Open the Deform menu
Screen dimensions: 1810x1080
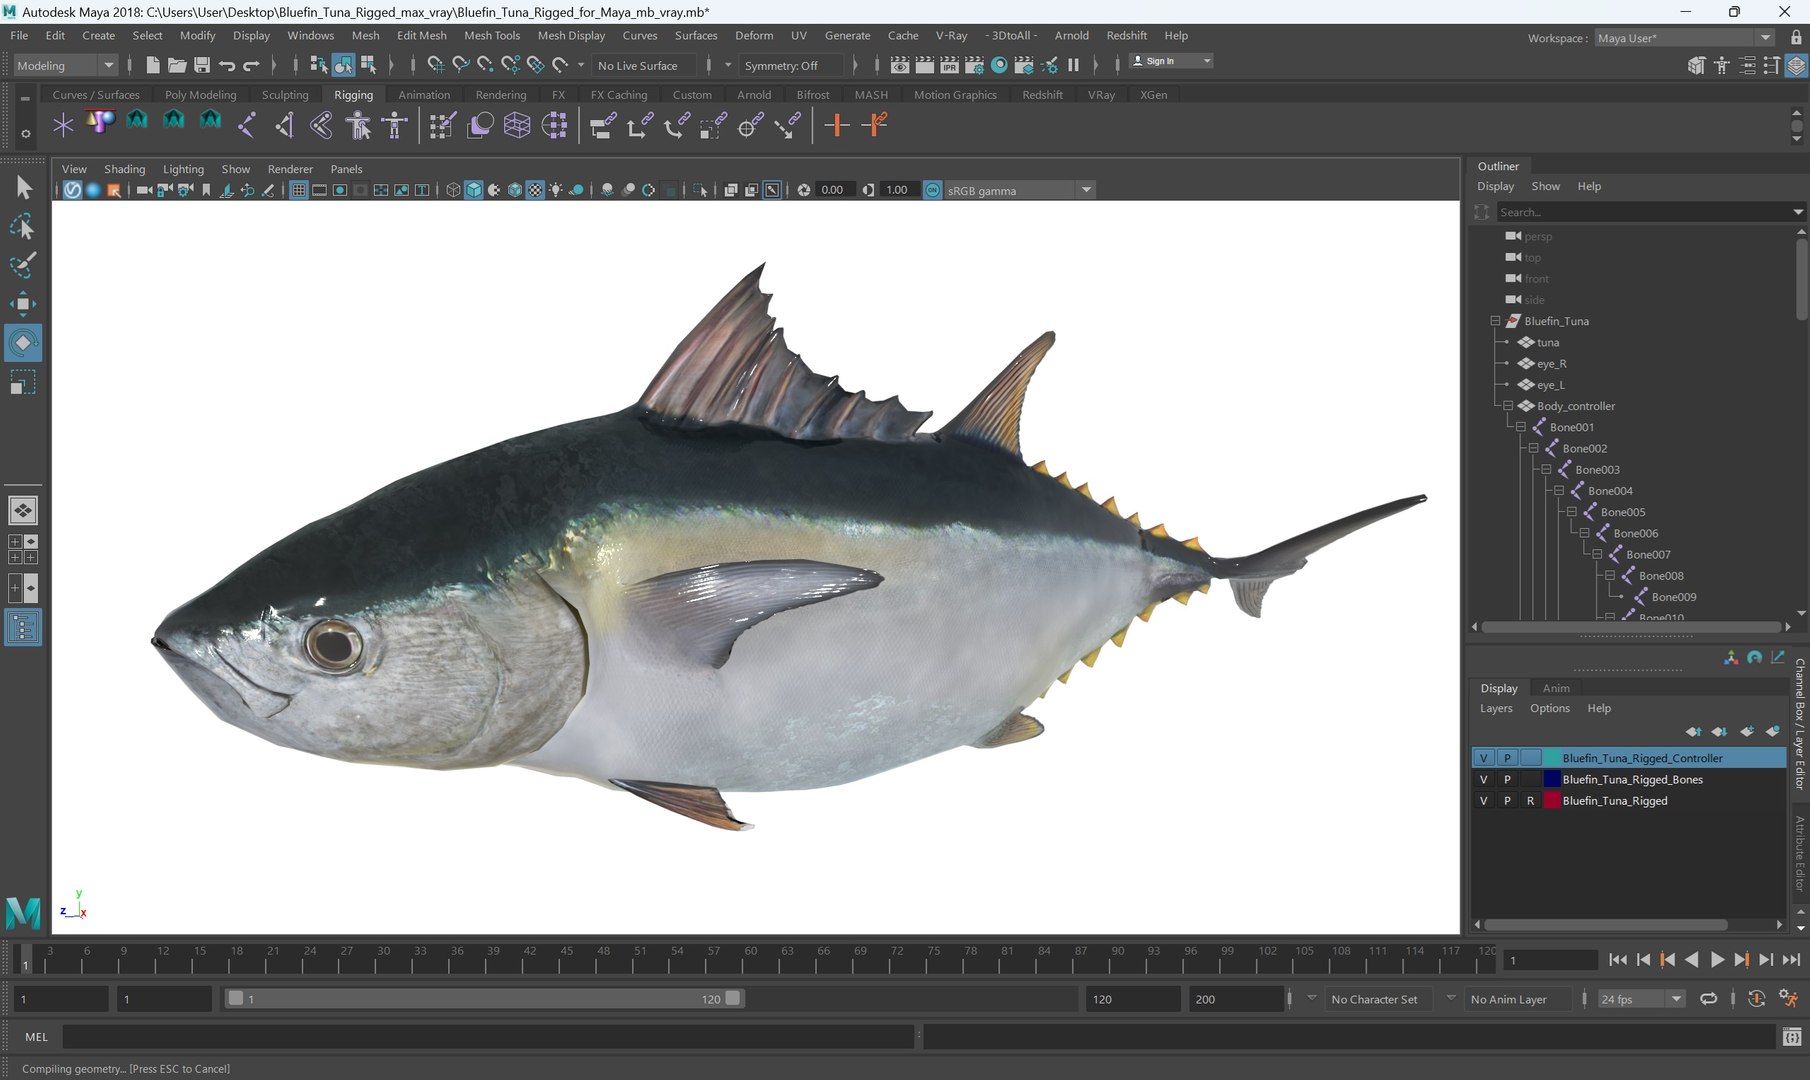click(754, 35)
